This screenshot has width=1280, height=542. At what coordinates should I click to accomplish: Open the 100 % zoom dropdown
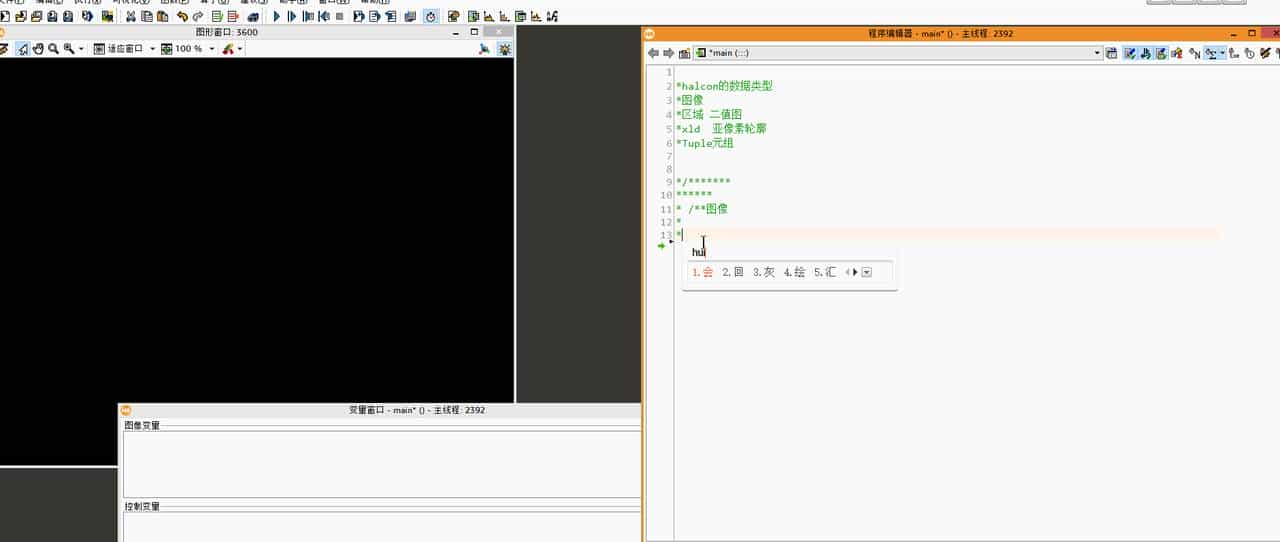pos(212,49)
